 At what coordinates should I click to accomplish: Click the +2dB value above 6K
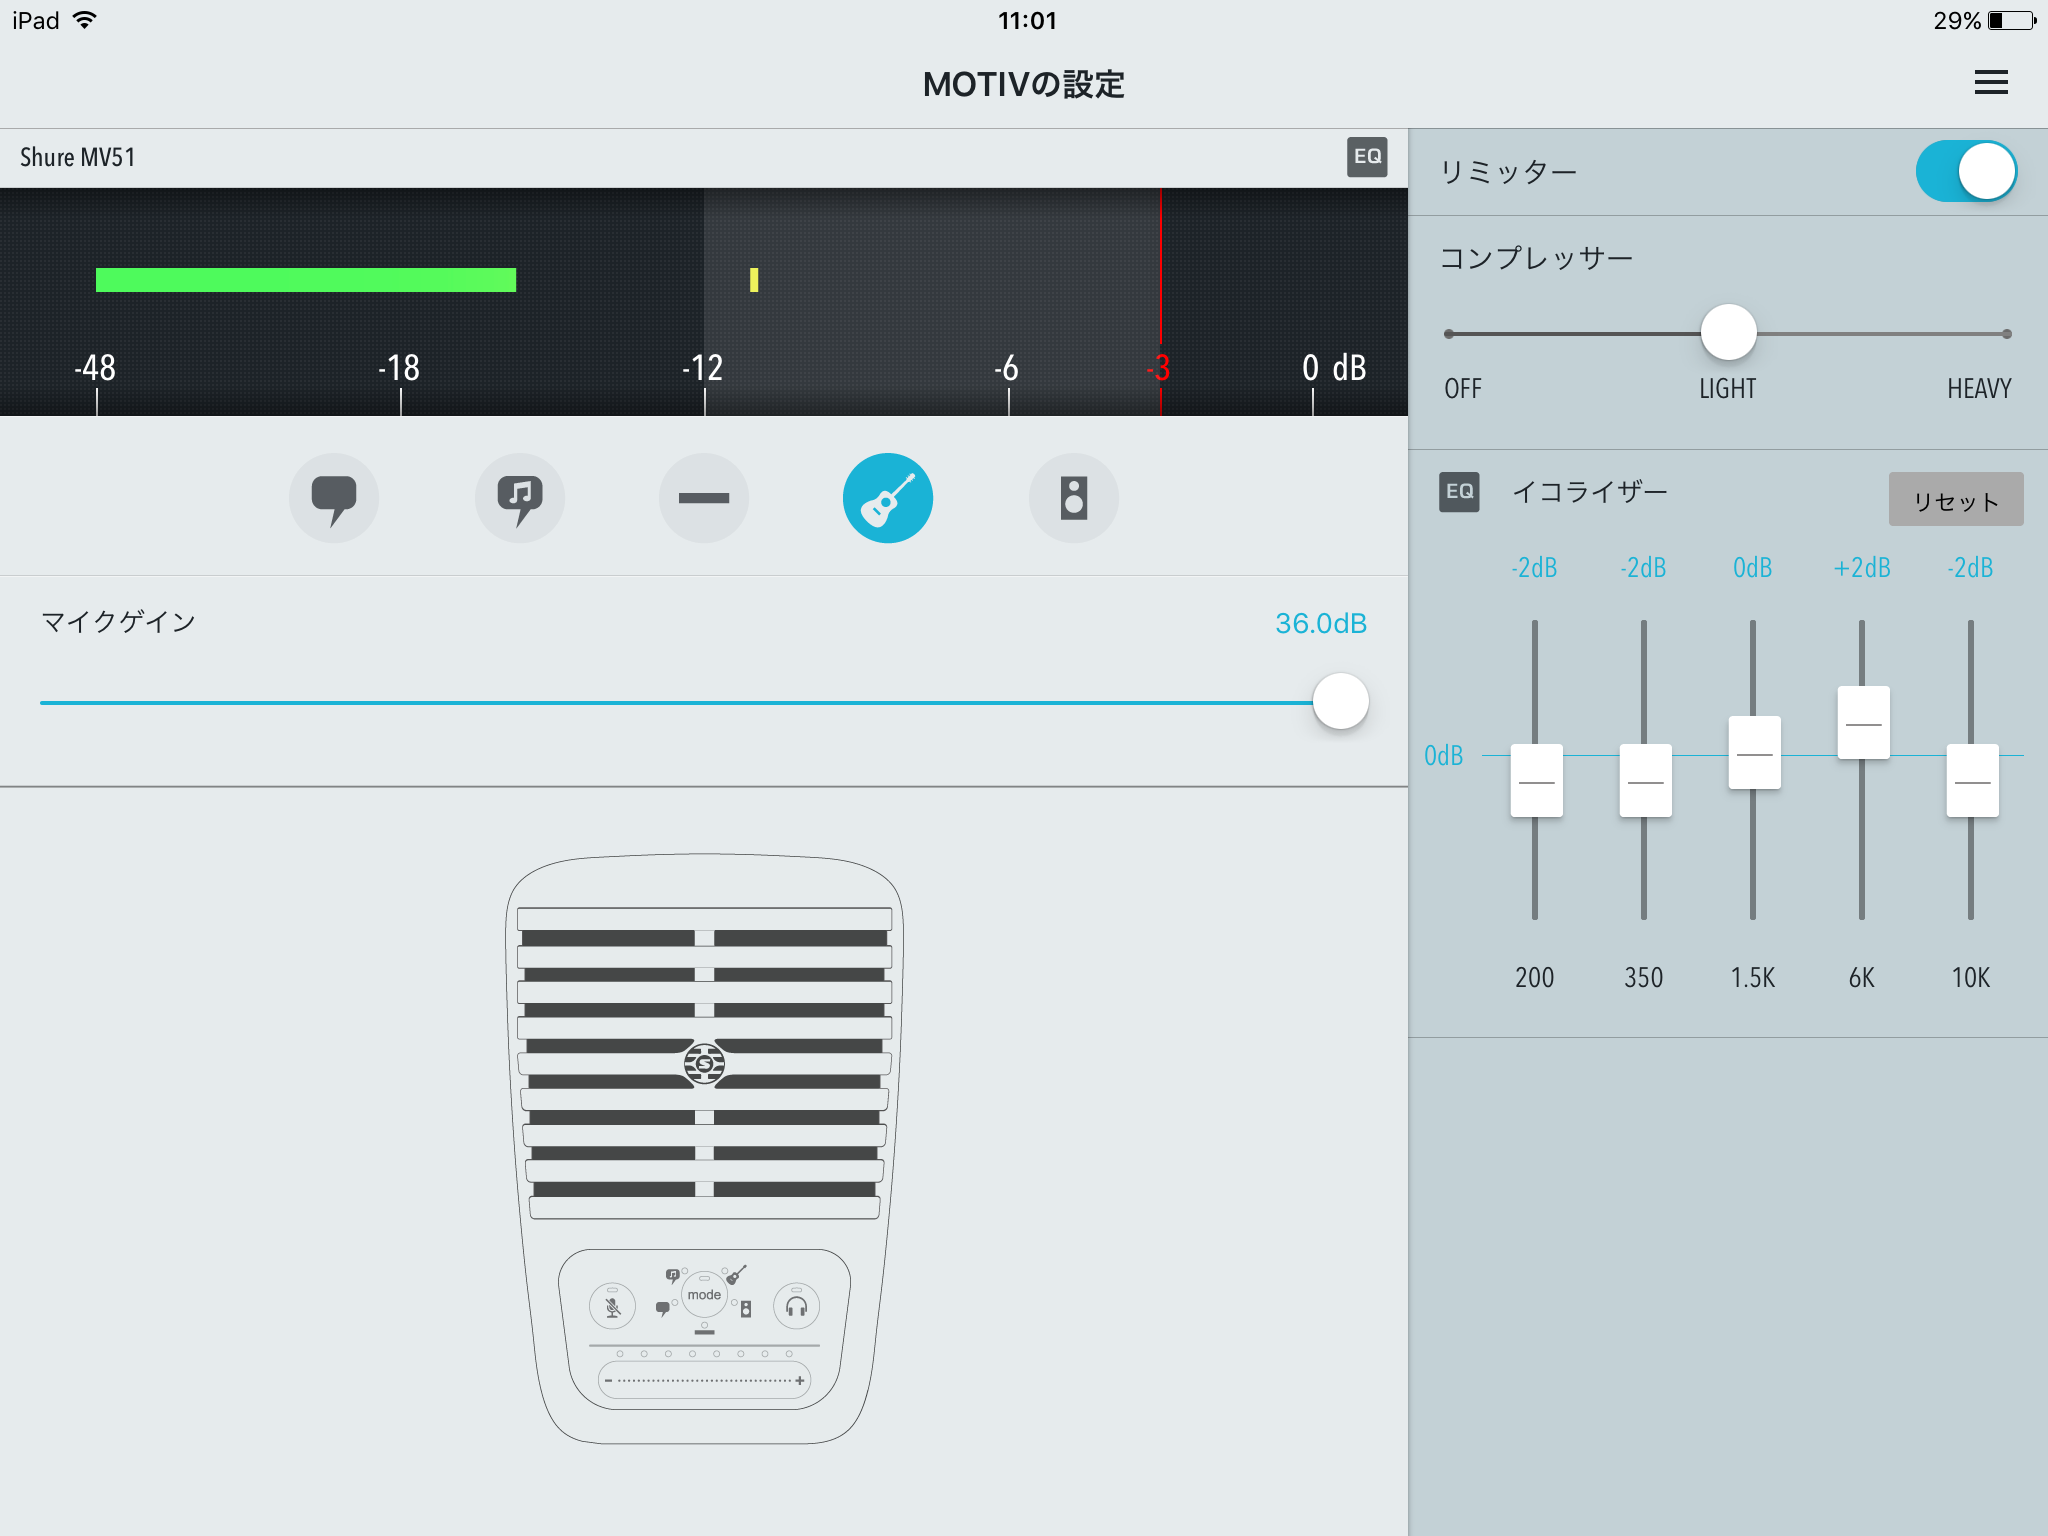(x=1862, y=568)
